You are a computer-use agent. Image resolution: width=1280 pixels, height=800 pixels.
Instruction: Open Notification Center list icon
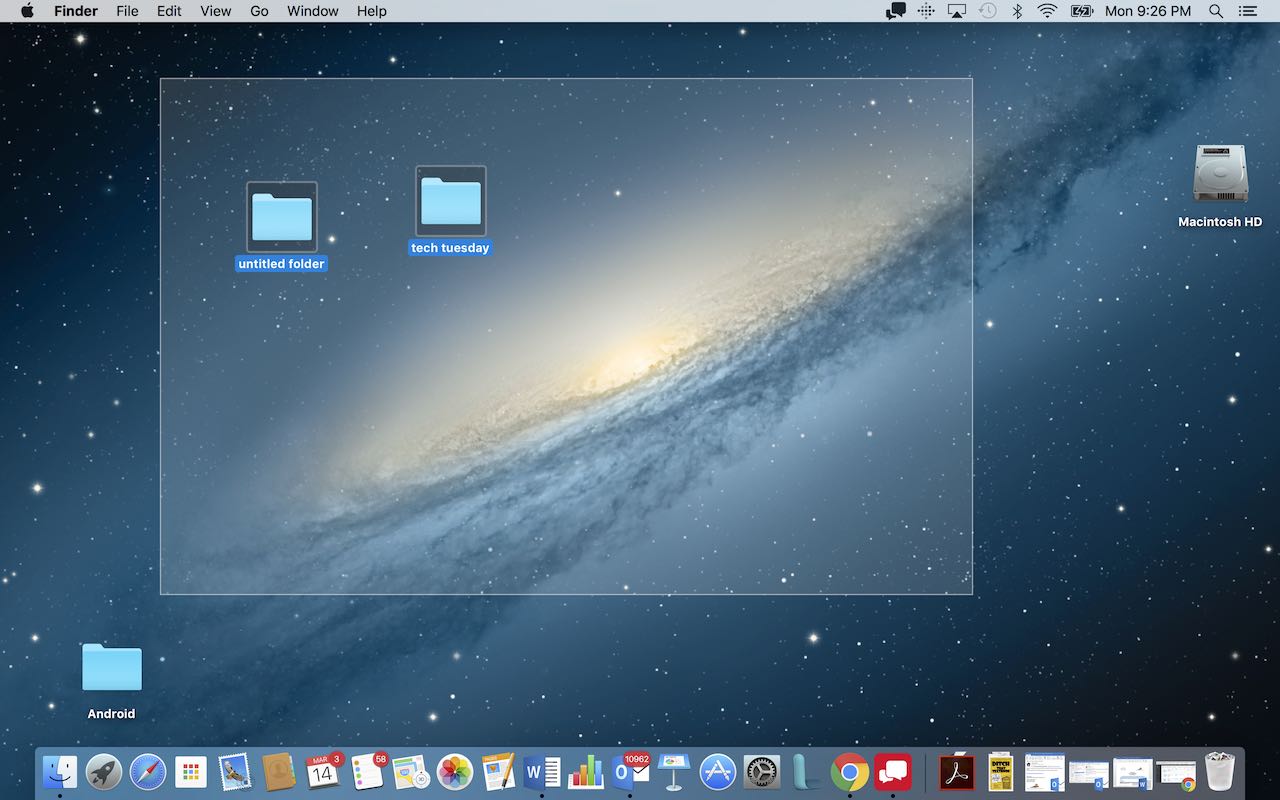[x=1247, y=11]
